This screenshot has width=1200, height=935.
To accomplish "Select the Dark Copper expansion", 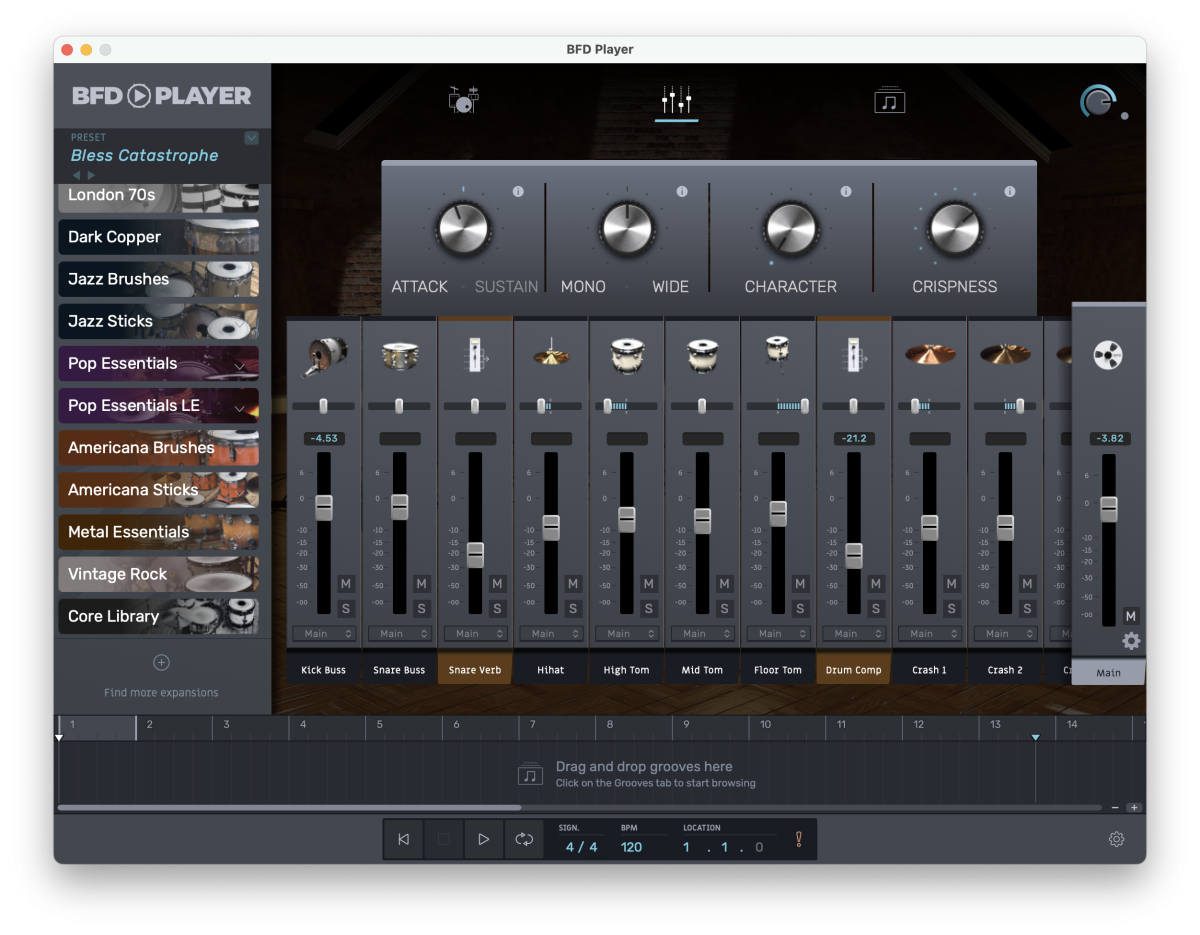I will click(158, 237).
